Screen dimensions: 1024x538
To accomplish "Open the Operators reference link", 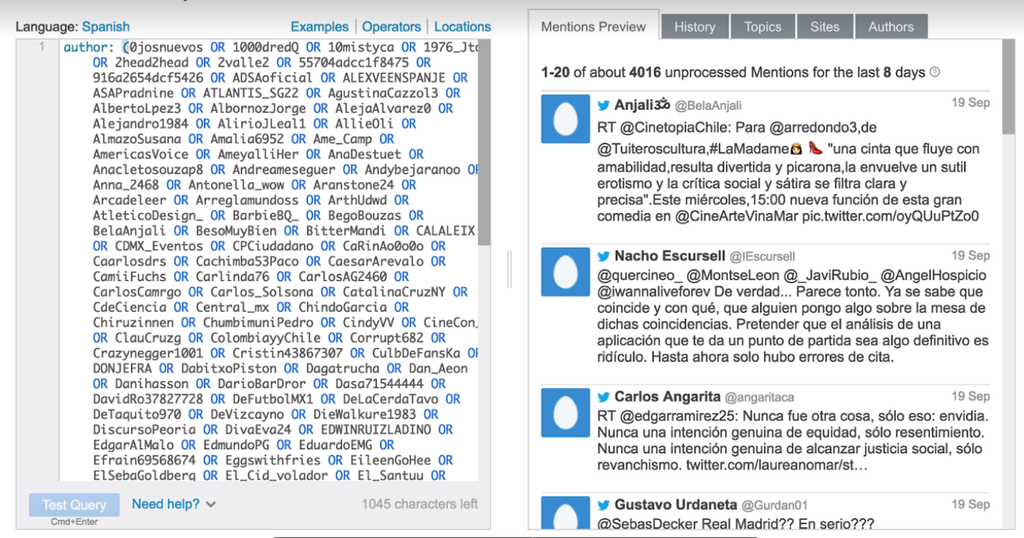I will (391, 27).
